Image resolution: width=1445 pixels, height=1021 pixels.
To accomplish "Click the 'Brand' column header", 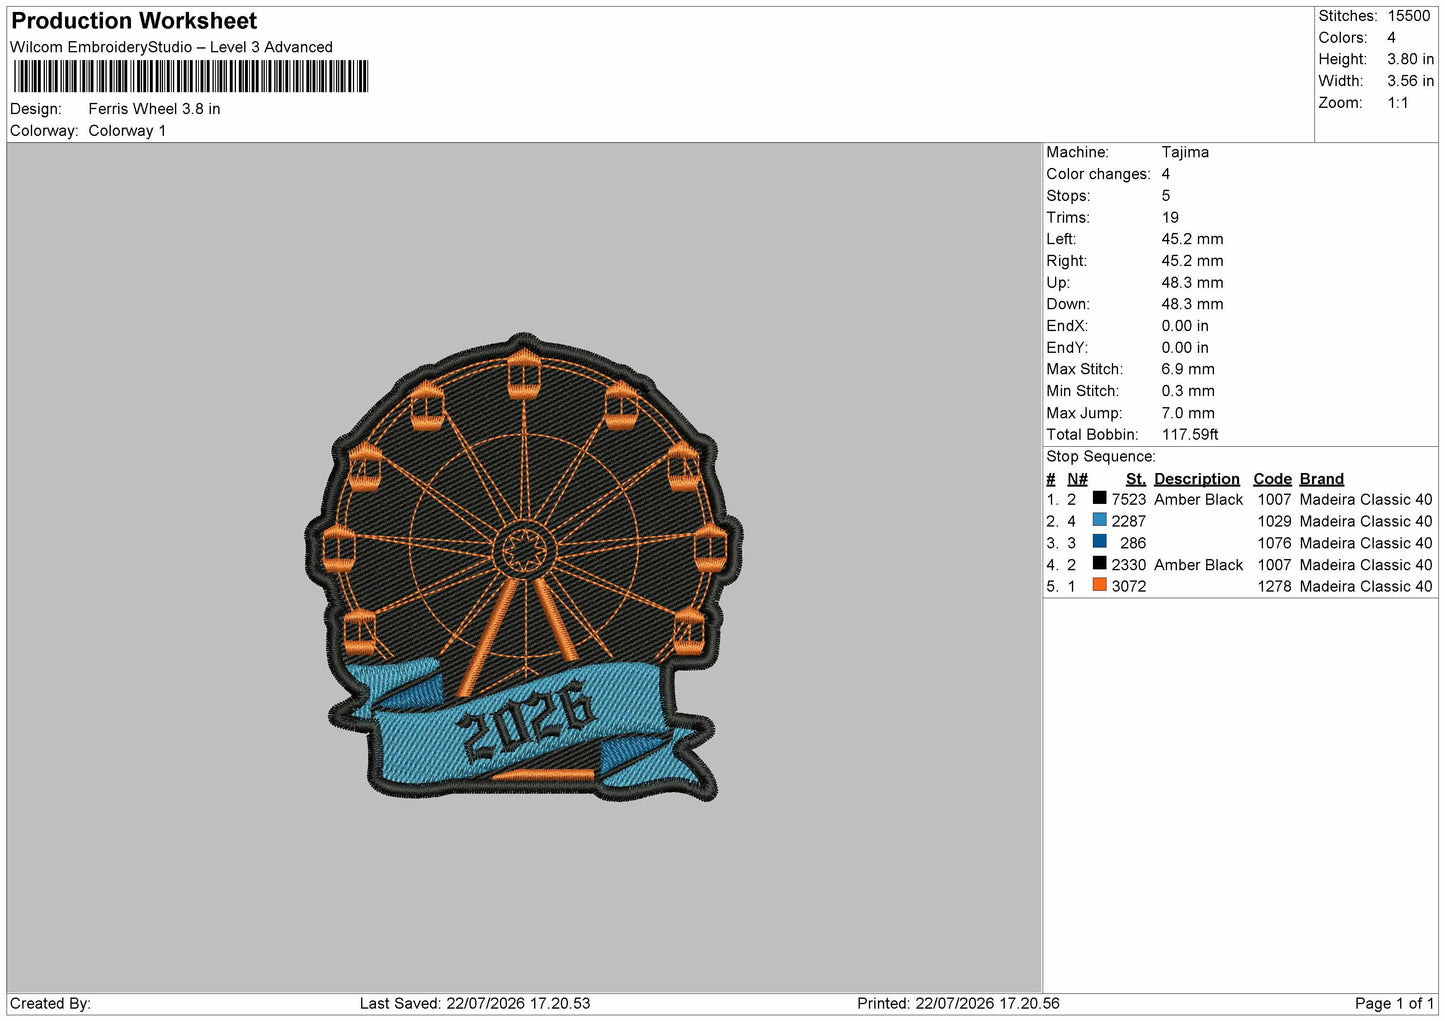I will tap(1322, 479).
